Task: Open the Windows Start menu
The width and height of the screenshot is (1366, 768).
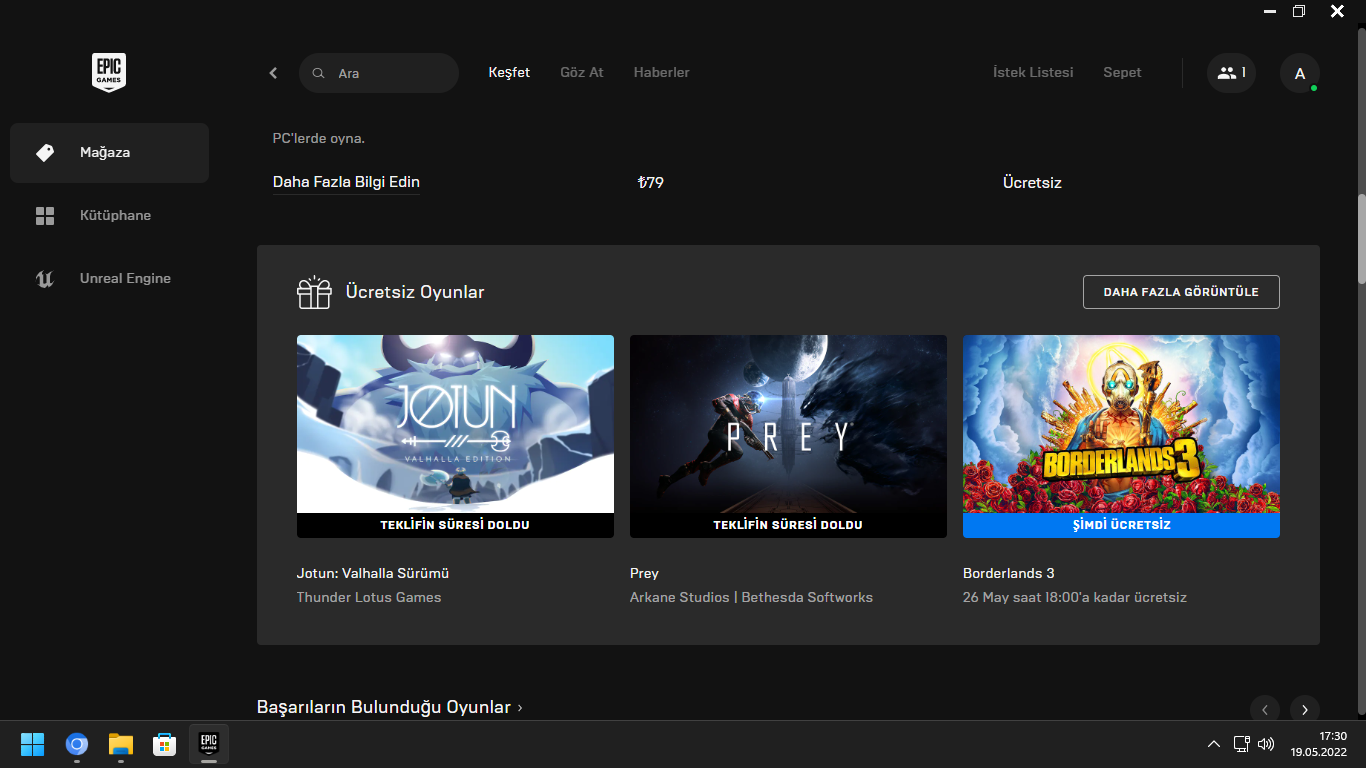Action: pos(33,744)
